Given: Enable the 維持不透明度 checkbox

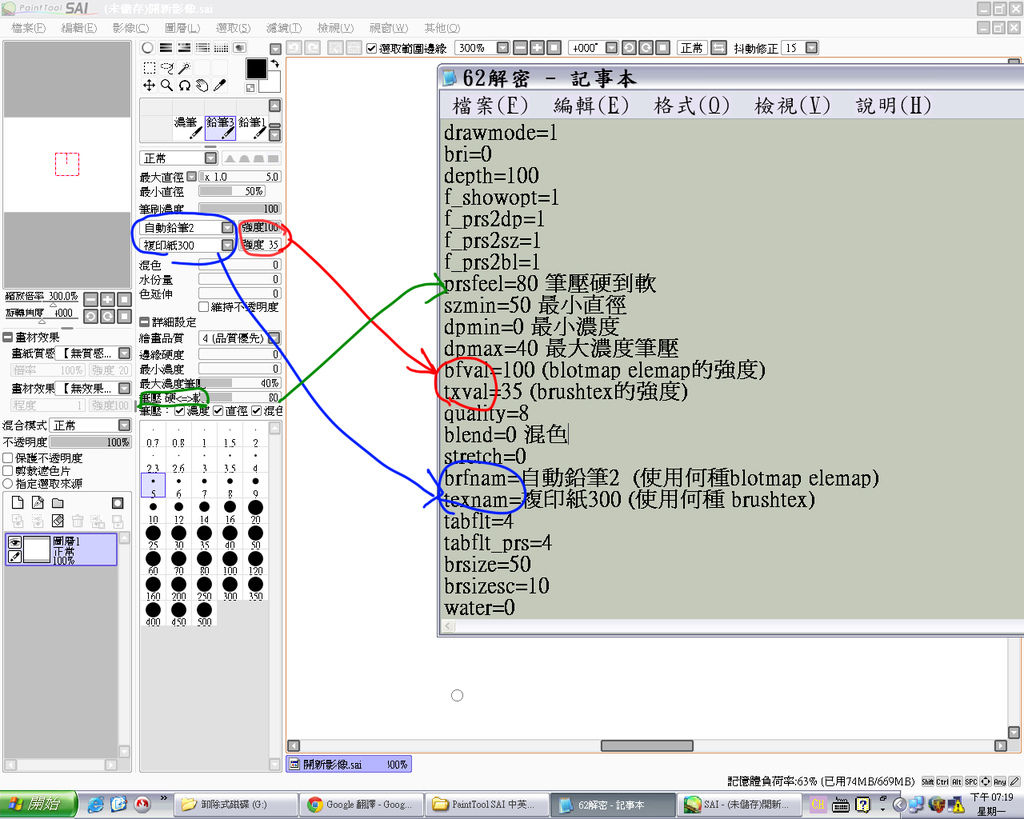Looking at the screenshot, I should coord(204,306).
